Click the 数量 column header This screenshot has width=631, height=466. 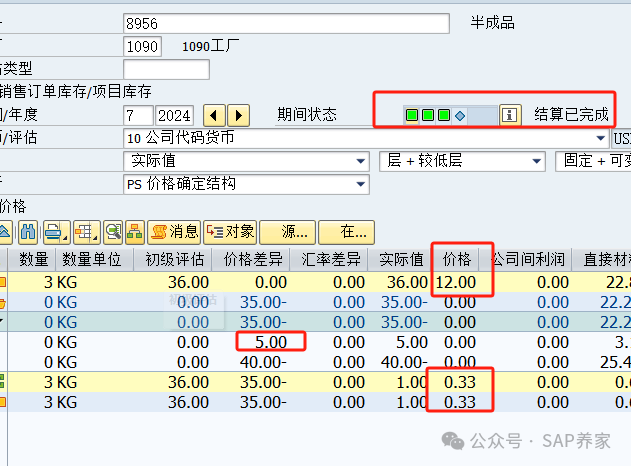pos(33,260)
